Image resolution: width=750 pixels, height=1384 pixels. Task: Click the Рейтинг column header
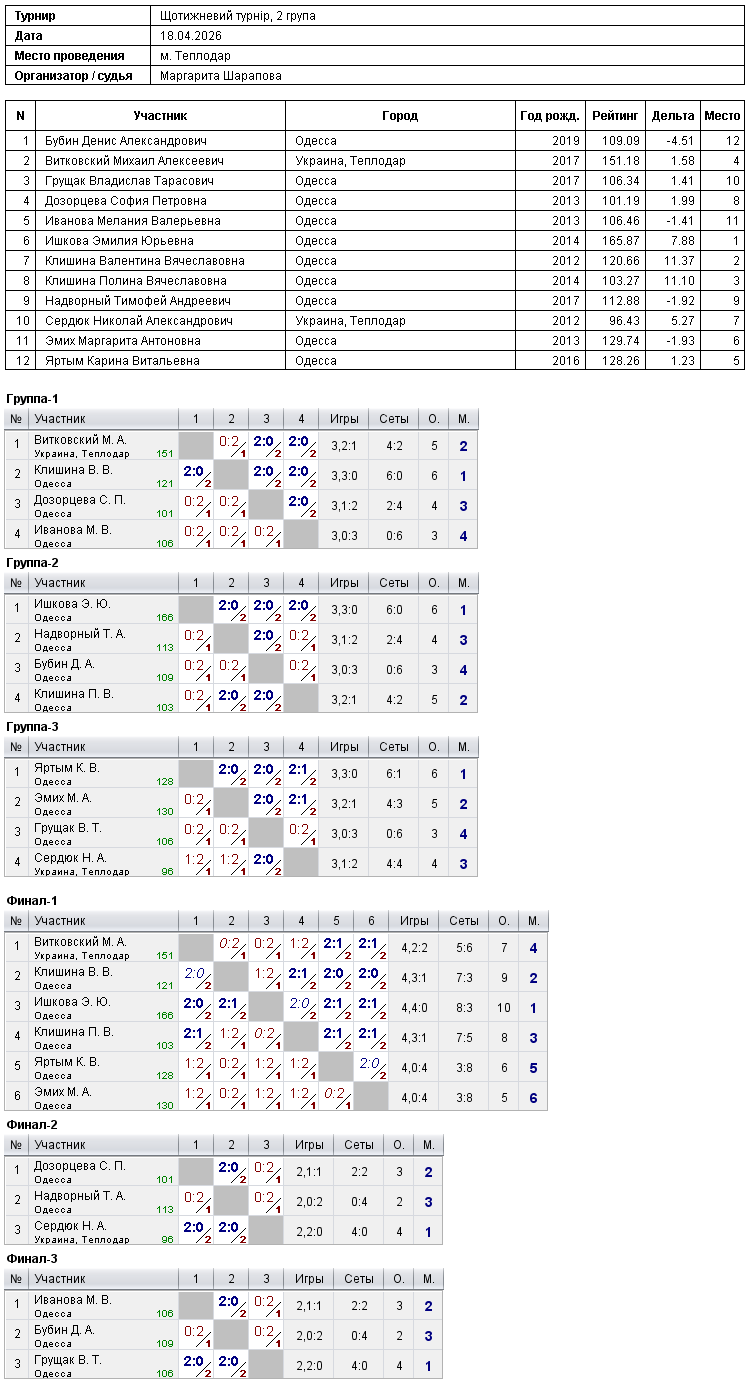point(615,116)
